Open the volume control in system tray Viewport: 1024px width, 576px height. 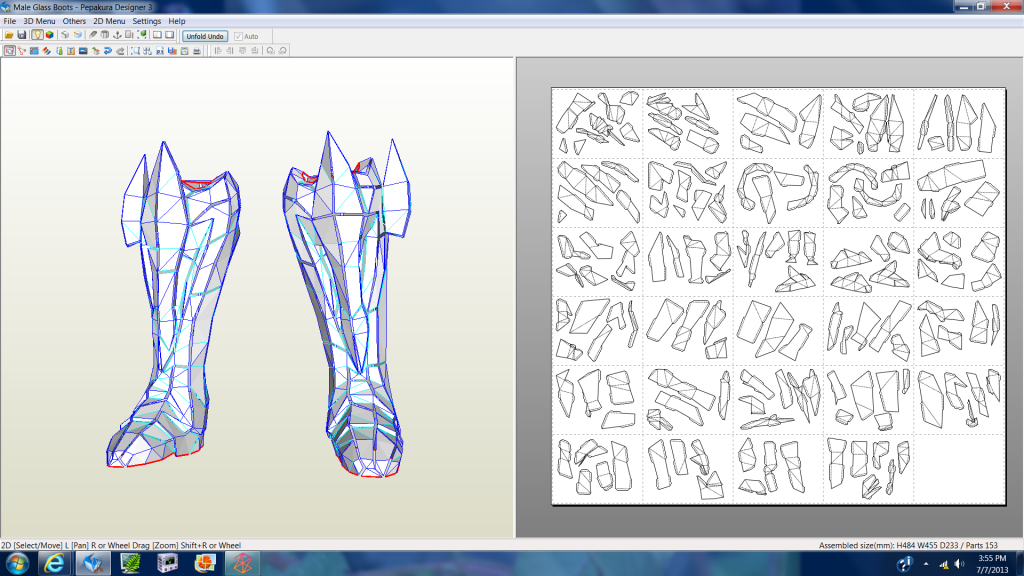[959, 564]
